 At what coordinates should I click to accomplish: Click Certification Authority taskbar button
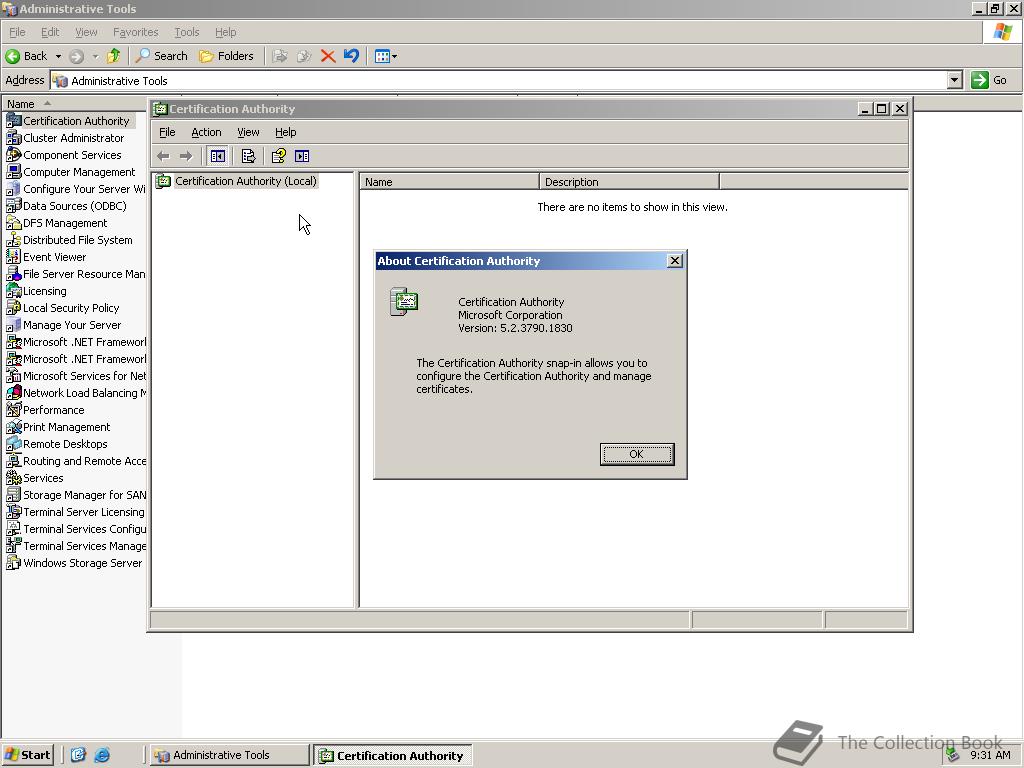[x=392, y=755]
